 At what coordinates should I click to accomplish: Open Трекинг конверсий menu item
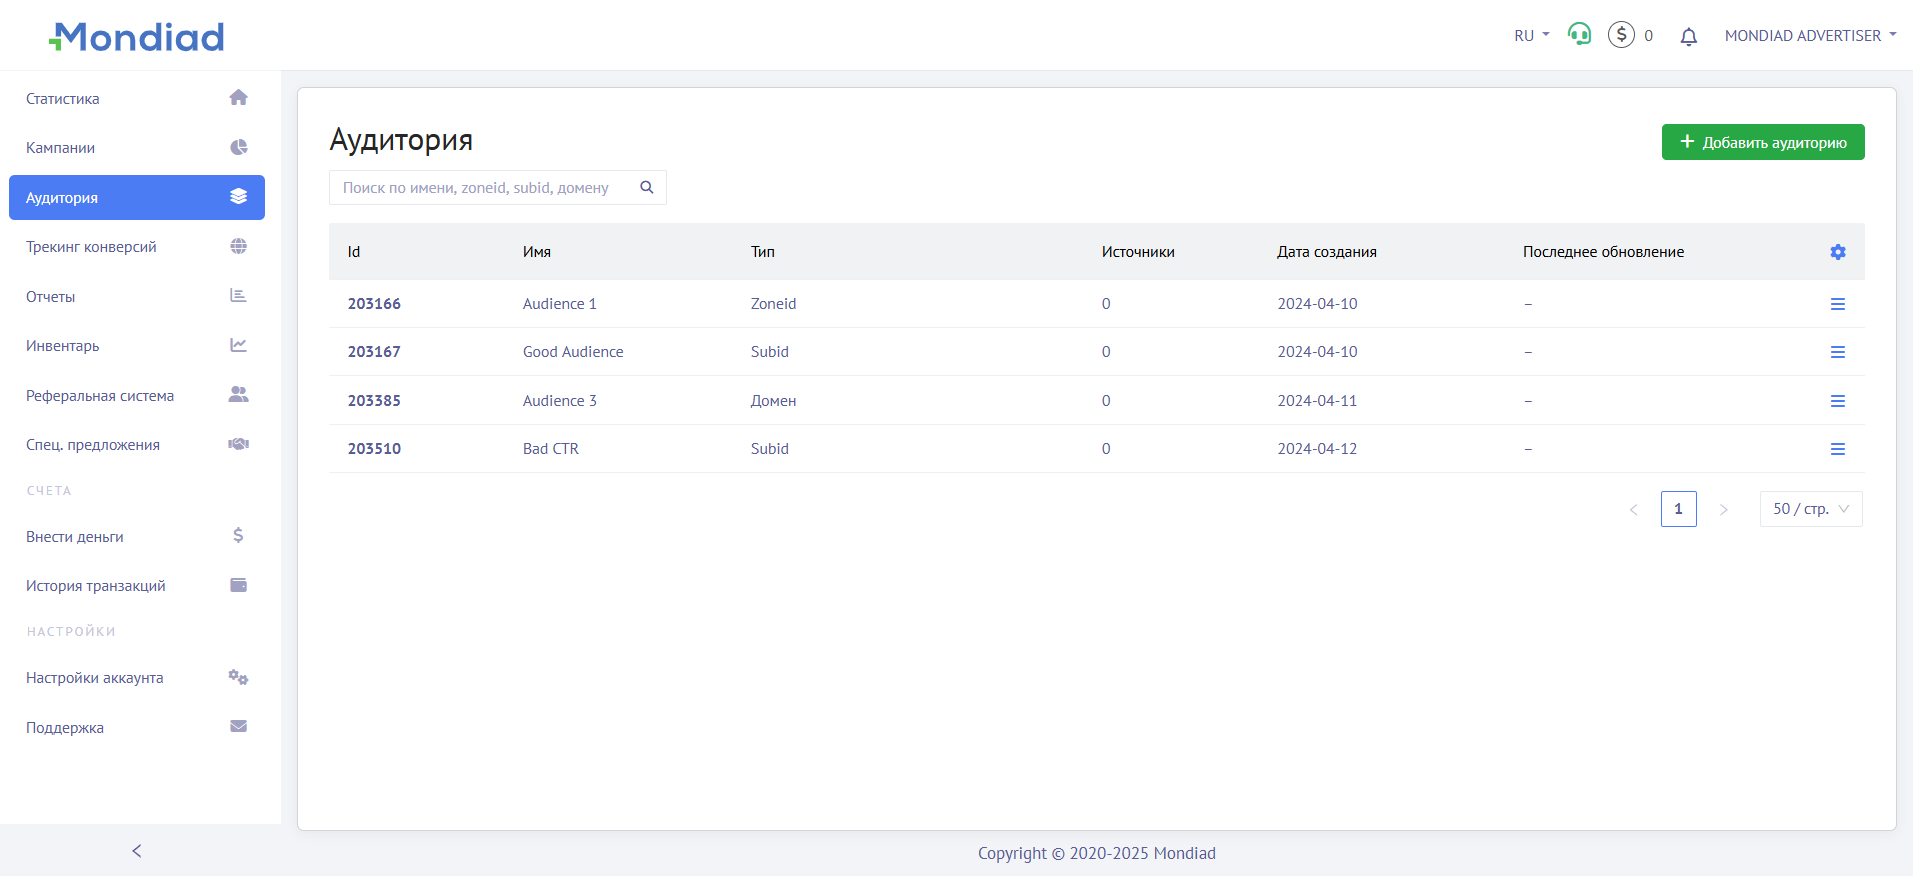click(x=91, y=247)
